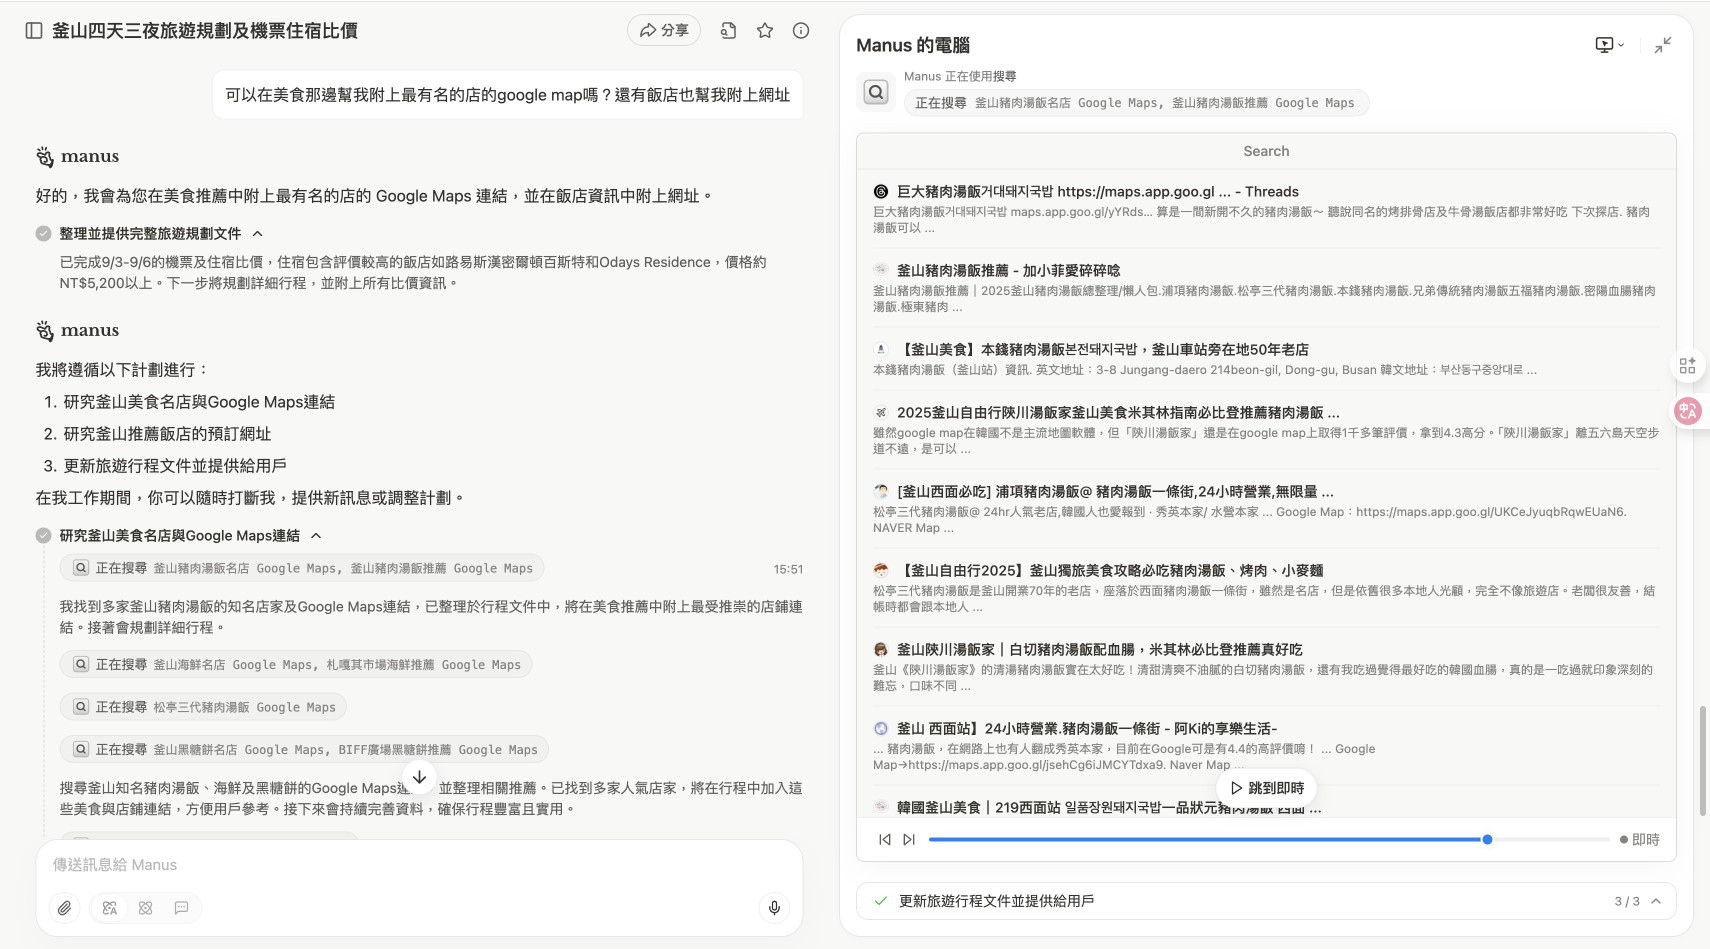Expand the 更新旅遊行程文件並提供給用戶 task progress
This screenshot has height=949, width=1710.
[x=1656, y=902]
